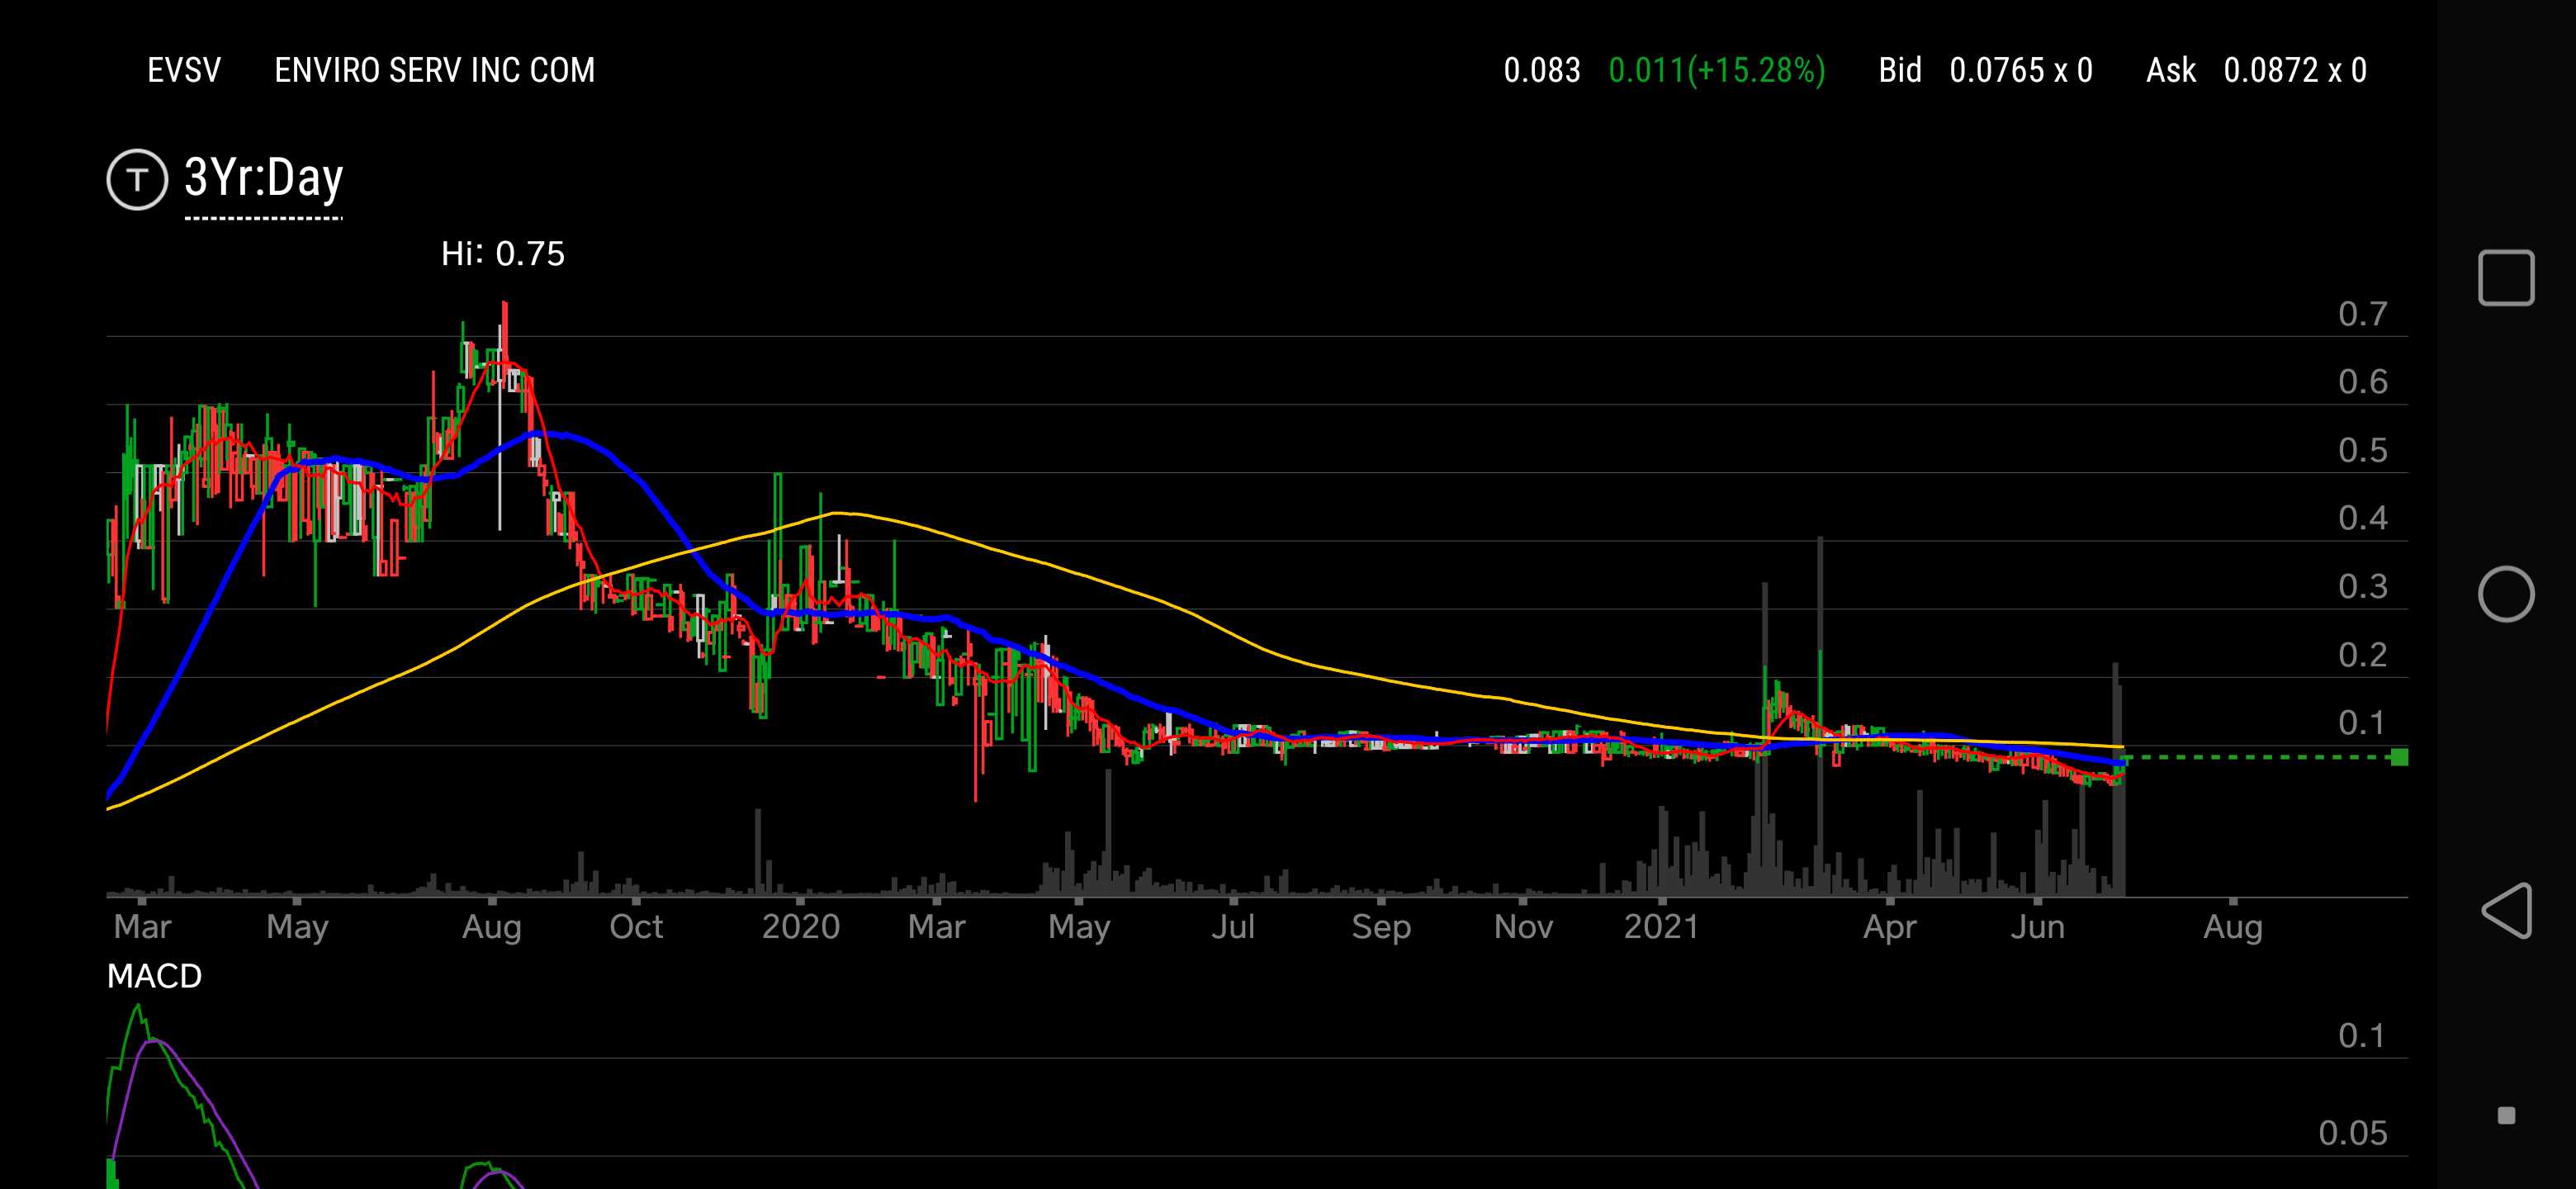2576x1189 pixels.
Task: Tap the Ask 0.0872 x 0 quote
Action: coord(2257,70)
